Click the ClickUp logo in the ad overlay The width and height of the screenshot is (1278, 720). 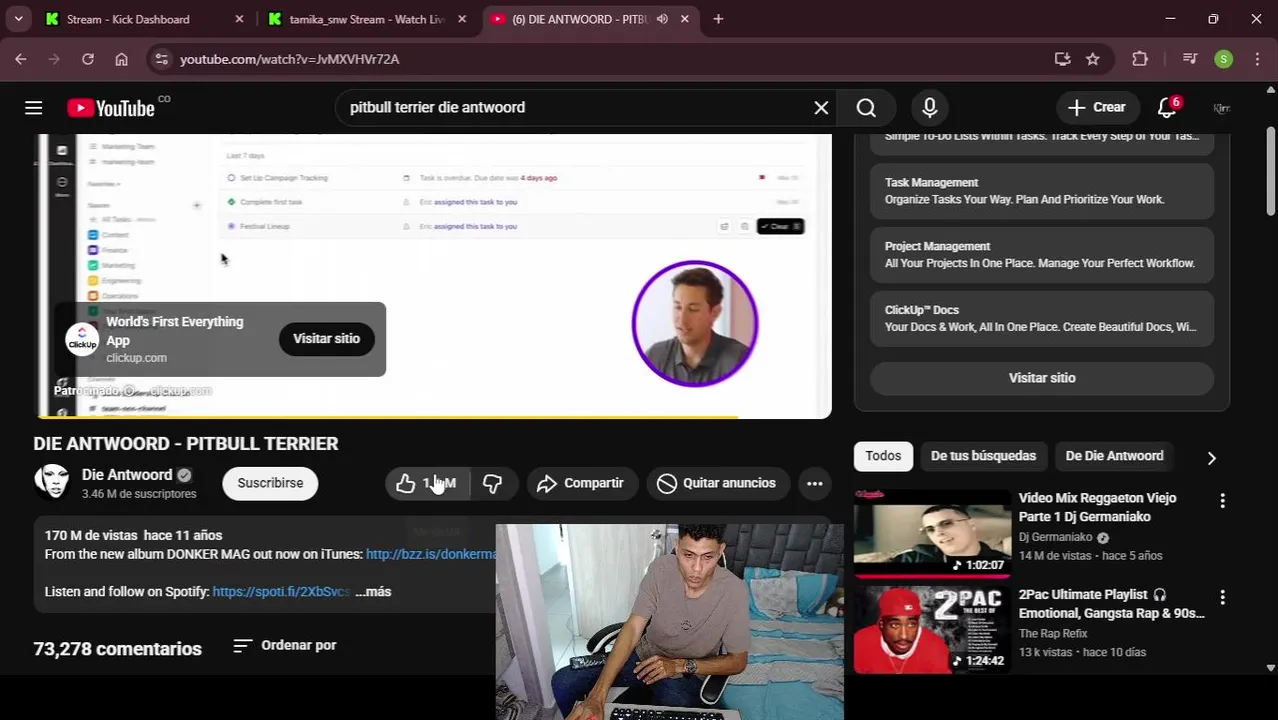point(82,339)
